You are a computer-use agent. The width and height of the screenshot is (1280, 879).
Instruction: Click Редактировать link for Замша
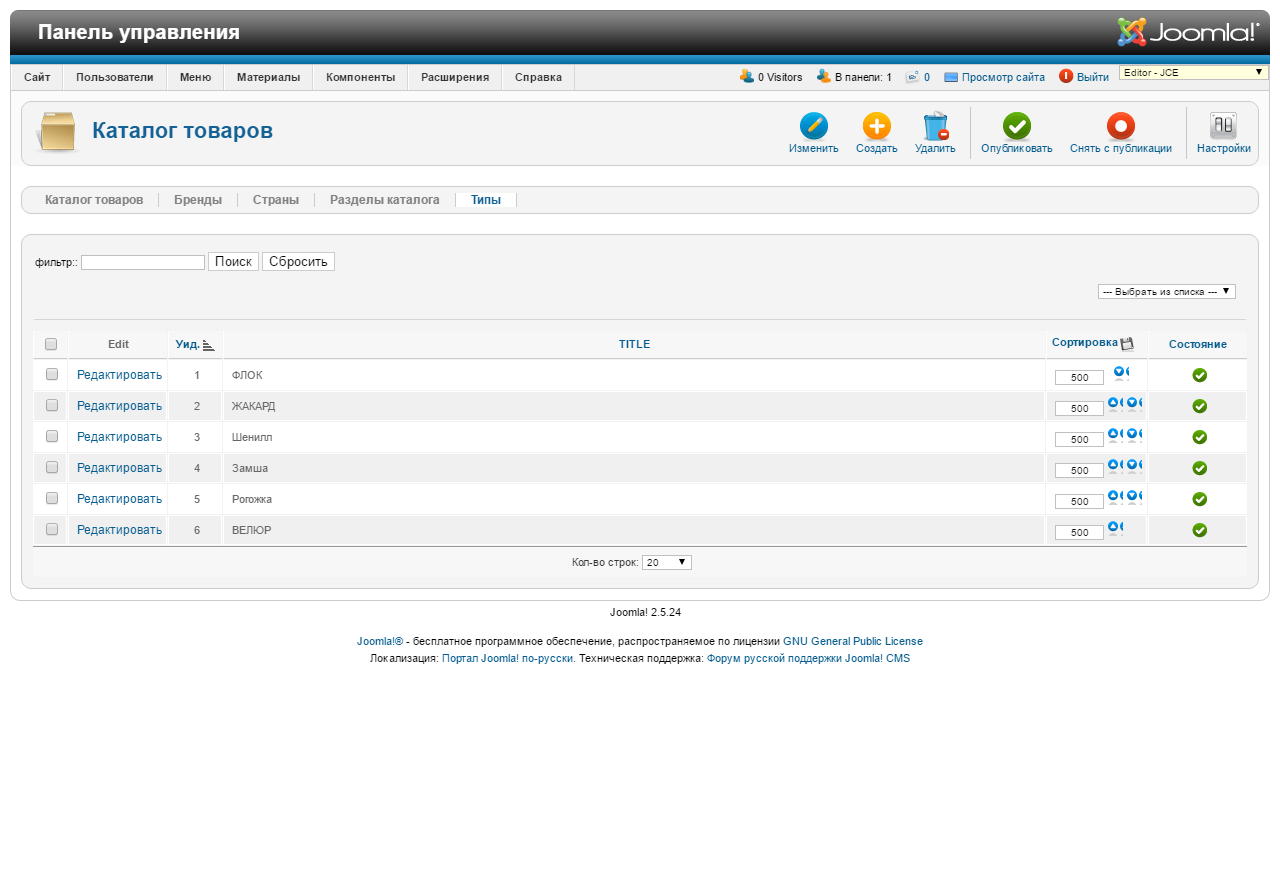coord(119,468)
